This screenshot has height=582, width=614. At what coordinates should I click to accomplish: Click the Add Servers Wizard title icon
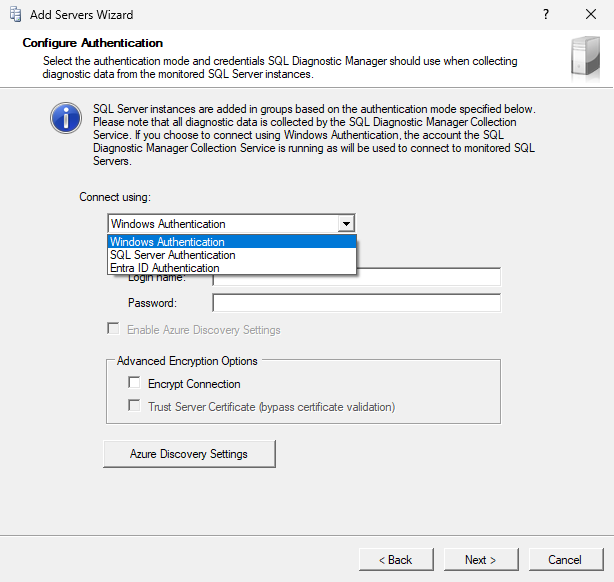tap(15, 15)
